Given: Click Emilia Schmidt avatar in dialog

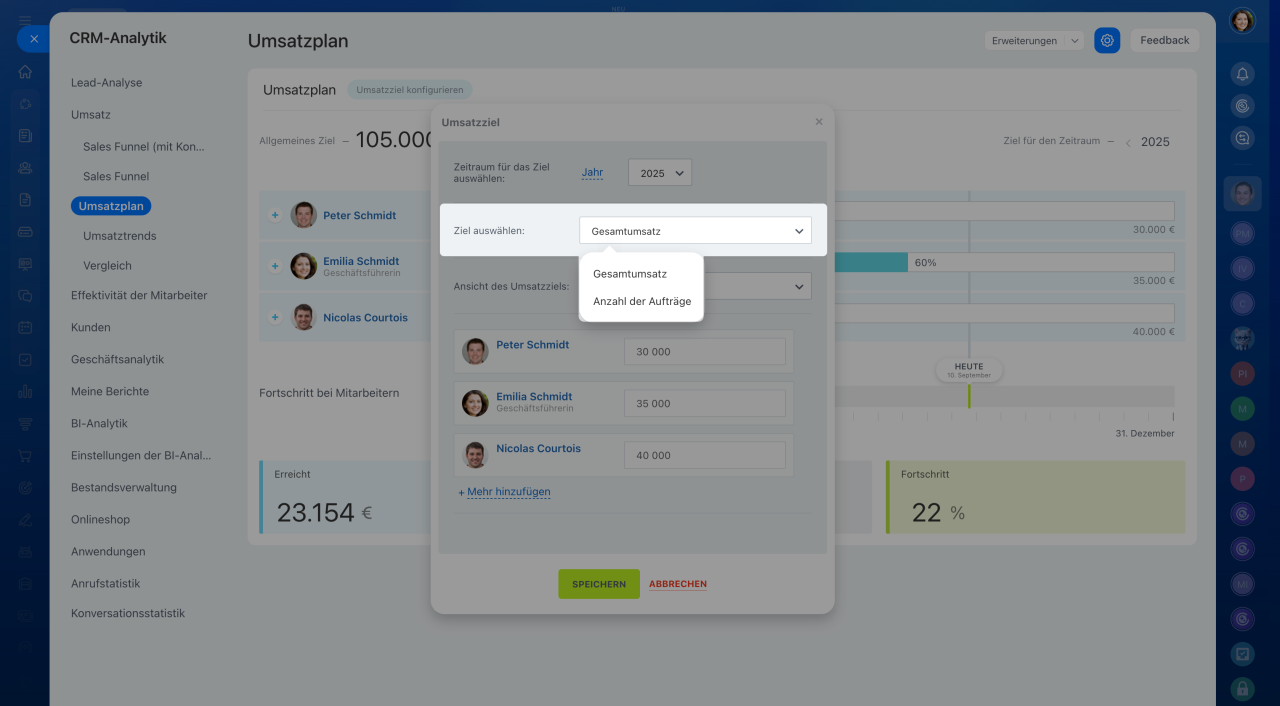Looking at the screenshot, I should coord(475,403).
